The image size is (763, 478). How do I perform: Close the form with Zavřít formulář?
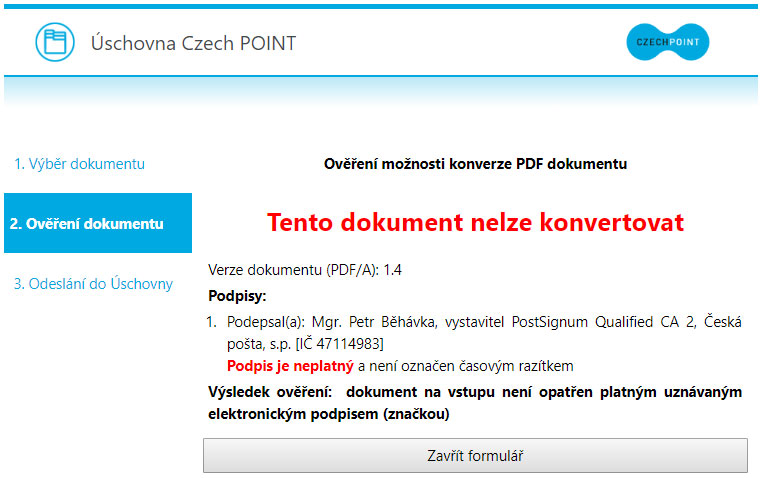pyautogui.click(x=475, y=456)
